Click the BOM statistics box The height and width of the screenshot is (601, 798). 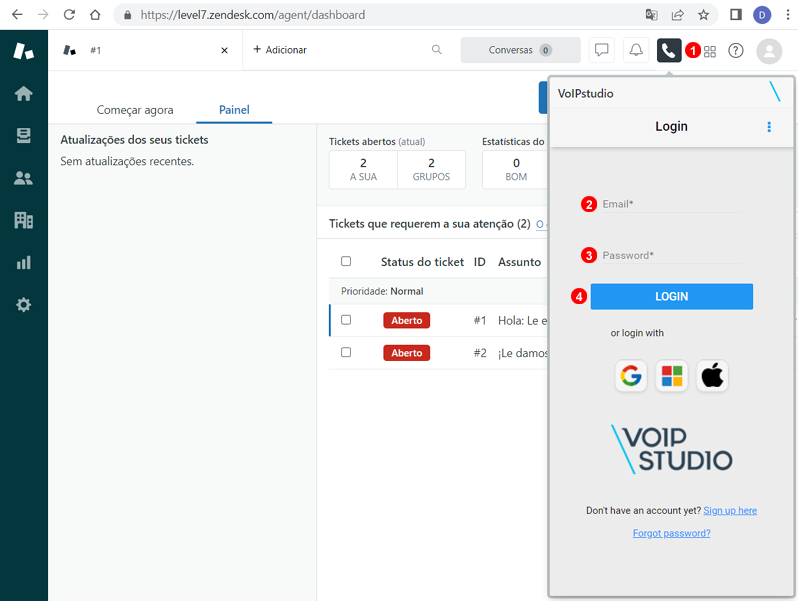[x=516, y=169]
